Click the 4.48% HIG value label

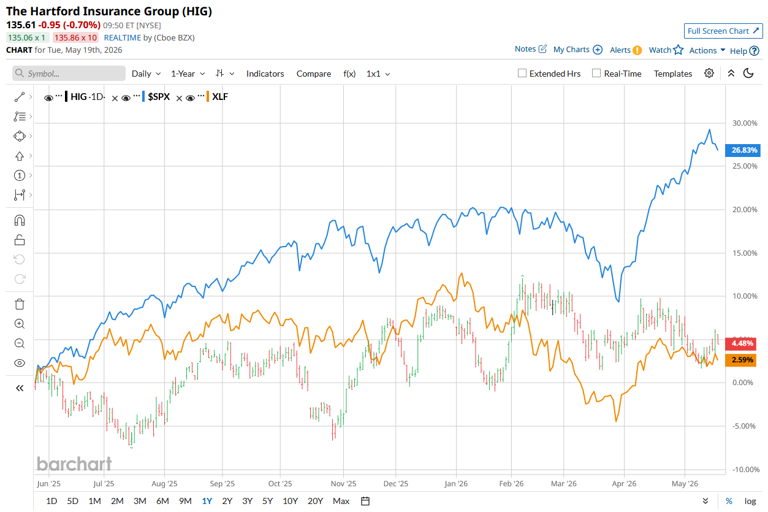tap(741, 343)
